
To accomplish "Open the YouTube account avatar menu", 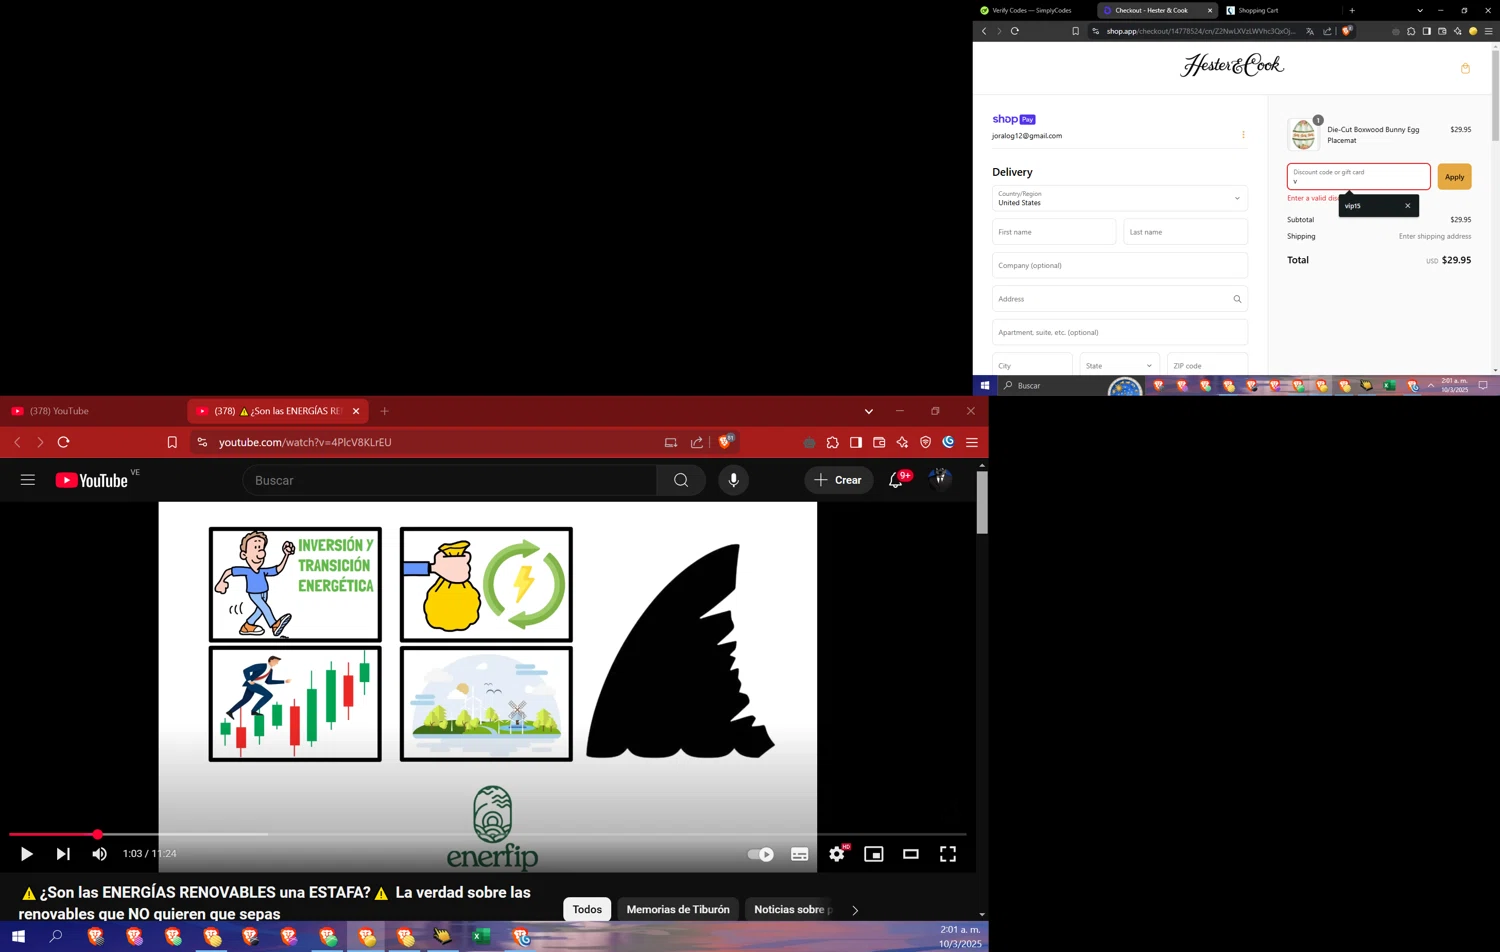I will click(x=940, y=479).
